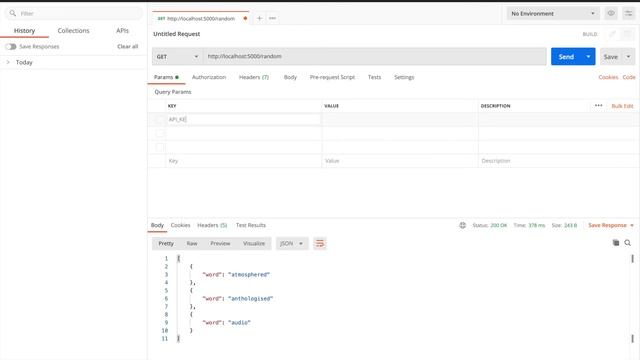Select the Test Results tab
This screenshot has width=640, height=360.
point(251,225)
